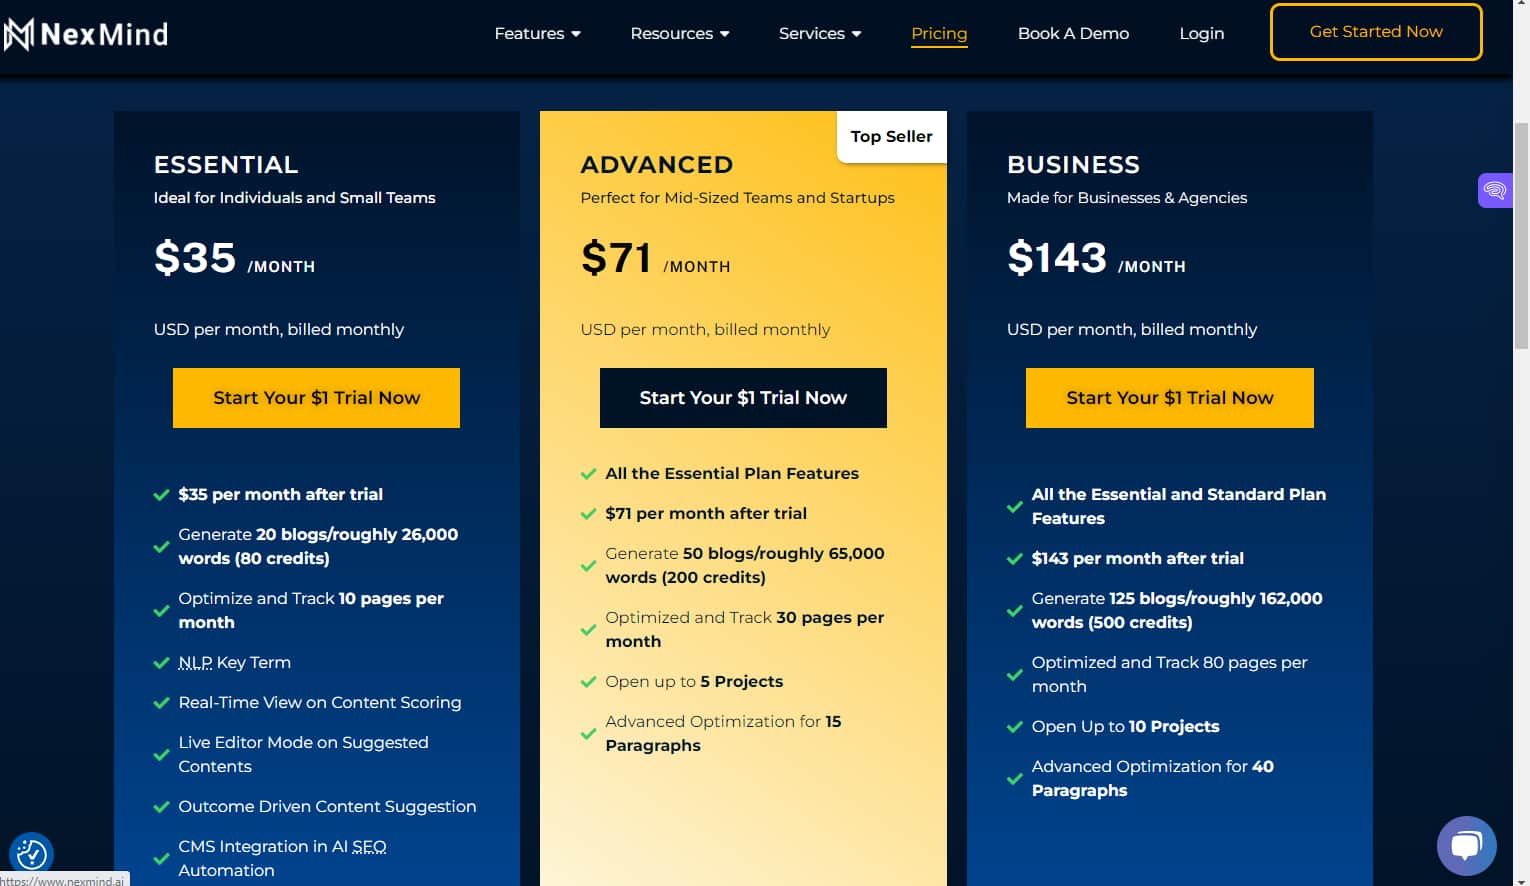Start the $1 trial for the Business plan
This screenshot has width=1530, height=886.
(1169, 397)
